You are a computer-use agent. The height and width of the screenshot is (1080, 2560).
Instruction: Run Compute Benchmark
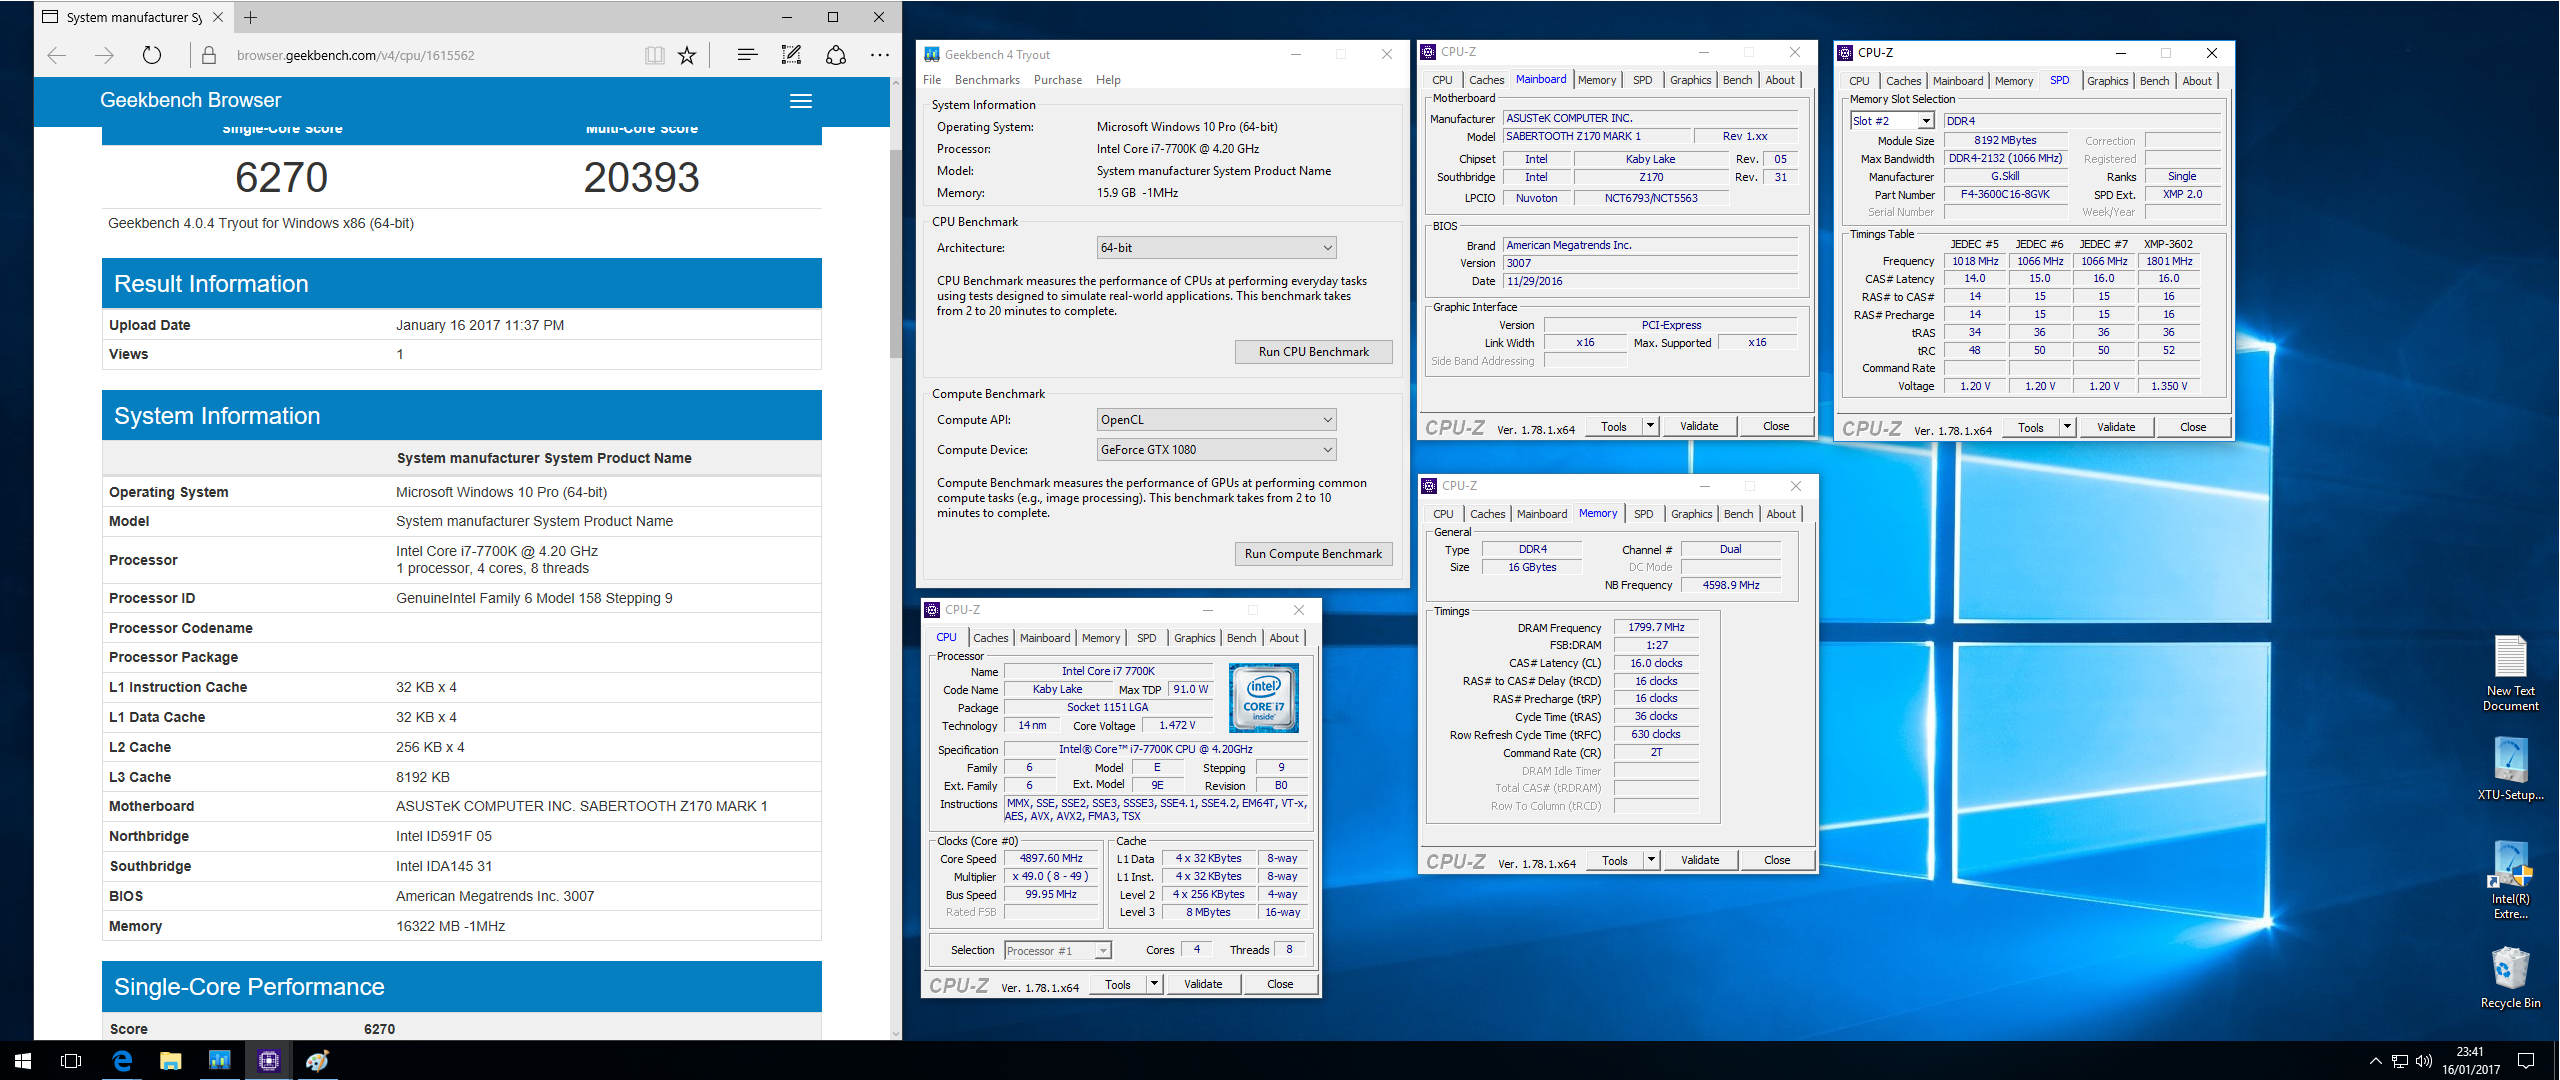pos(1313,554)
